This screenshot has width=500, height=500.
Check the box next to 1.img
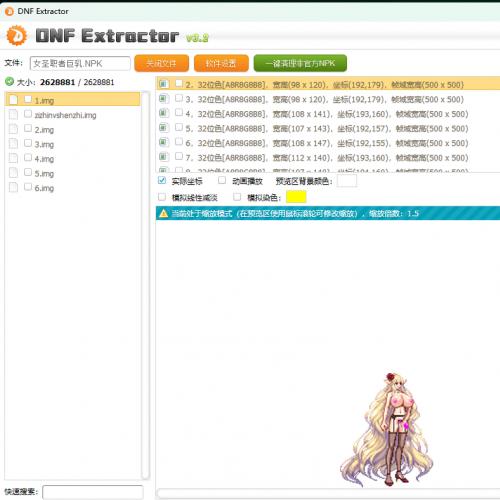pos(28,99)
